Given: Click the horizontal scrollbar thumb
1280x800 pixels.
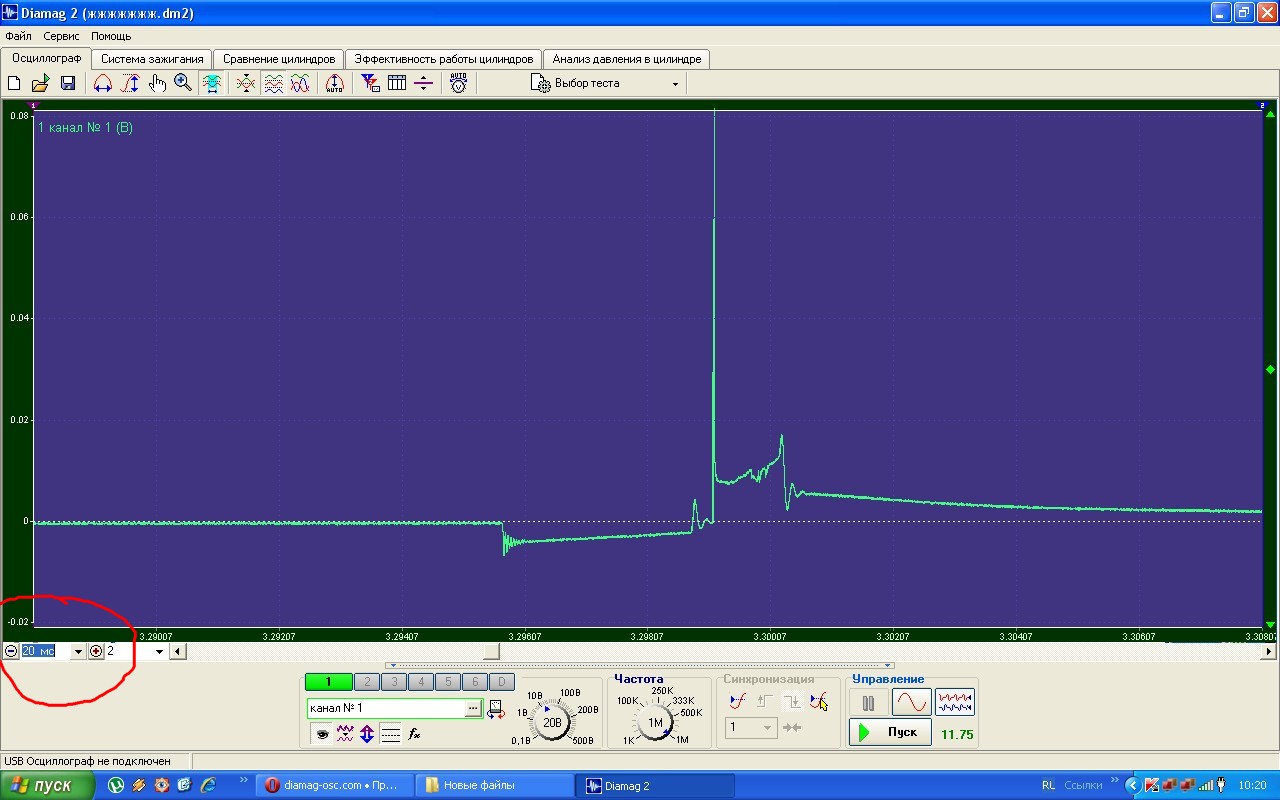Looking at the screenshot, I should [x=491, y=652].
